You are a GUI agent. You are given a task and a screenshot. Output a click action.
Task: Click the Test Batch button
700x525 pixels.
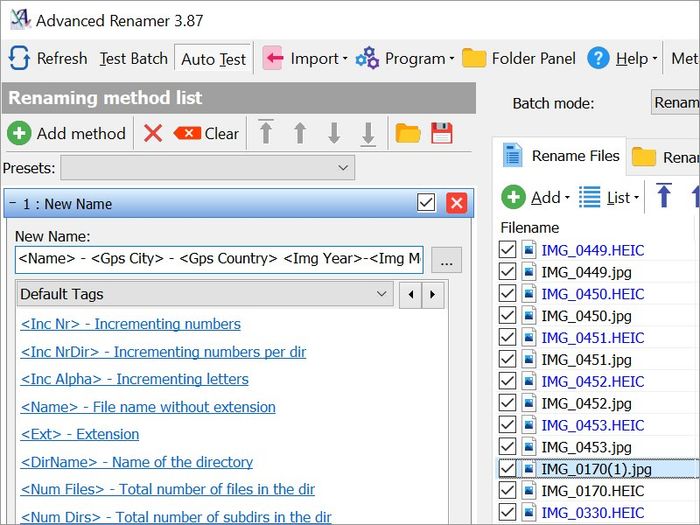click(133, 58)
